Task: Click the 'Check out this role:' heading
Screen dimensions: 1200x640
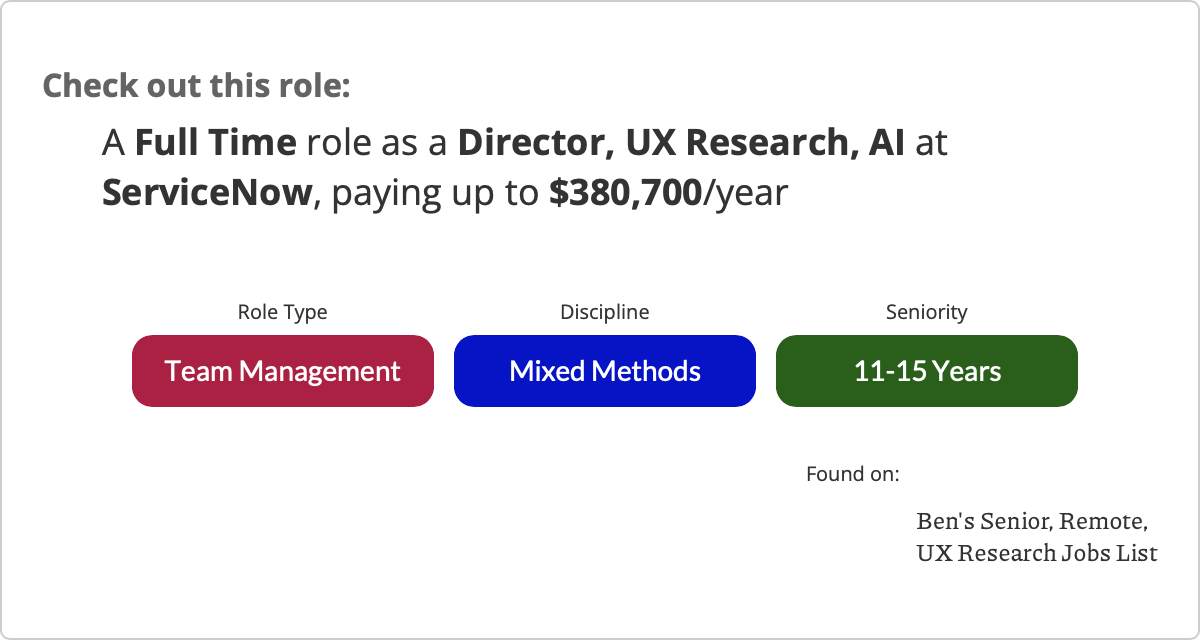Action: click(197, 85)
